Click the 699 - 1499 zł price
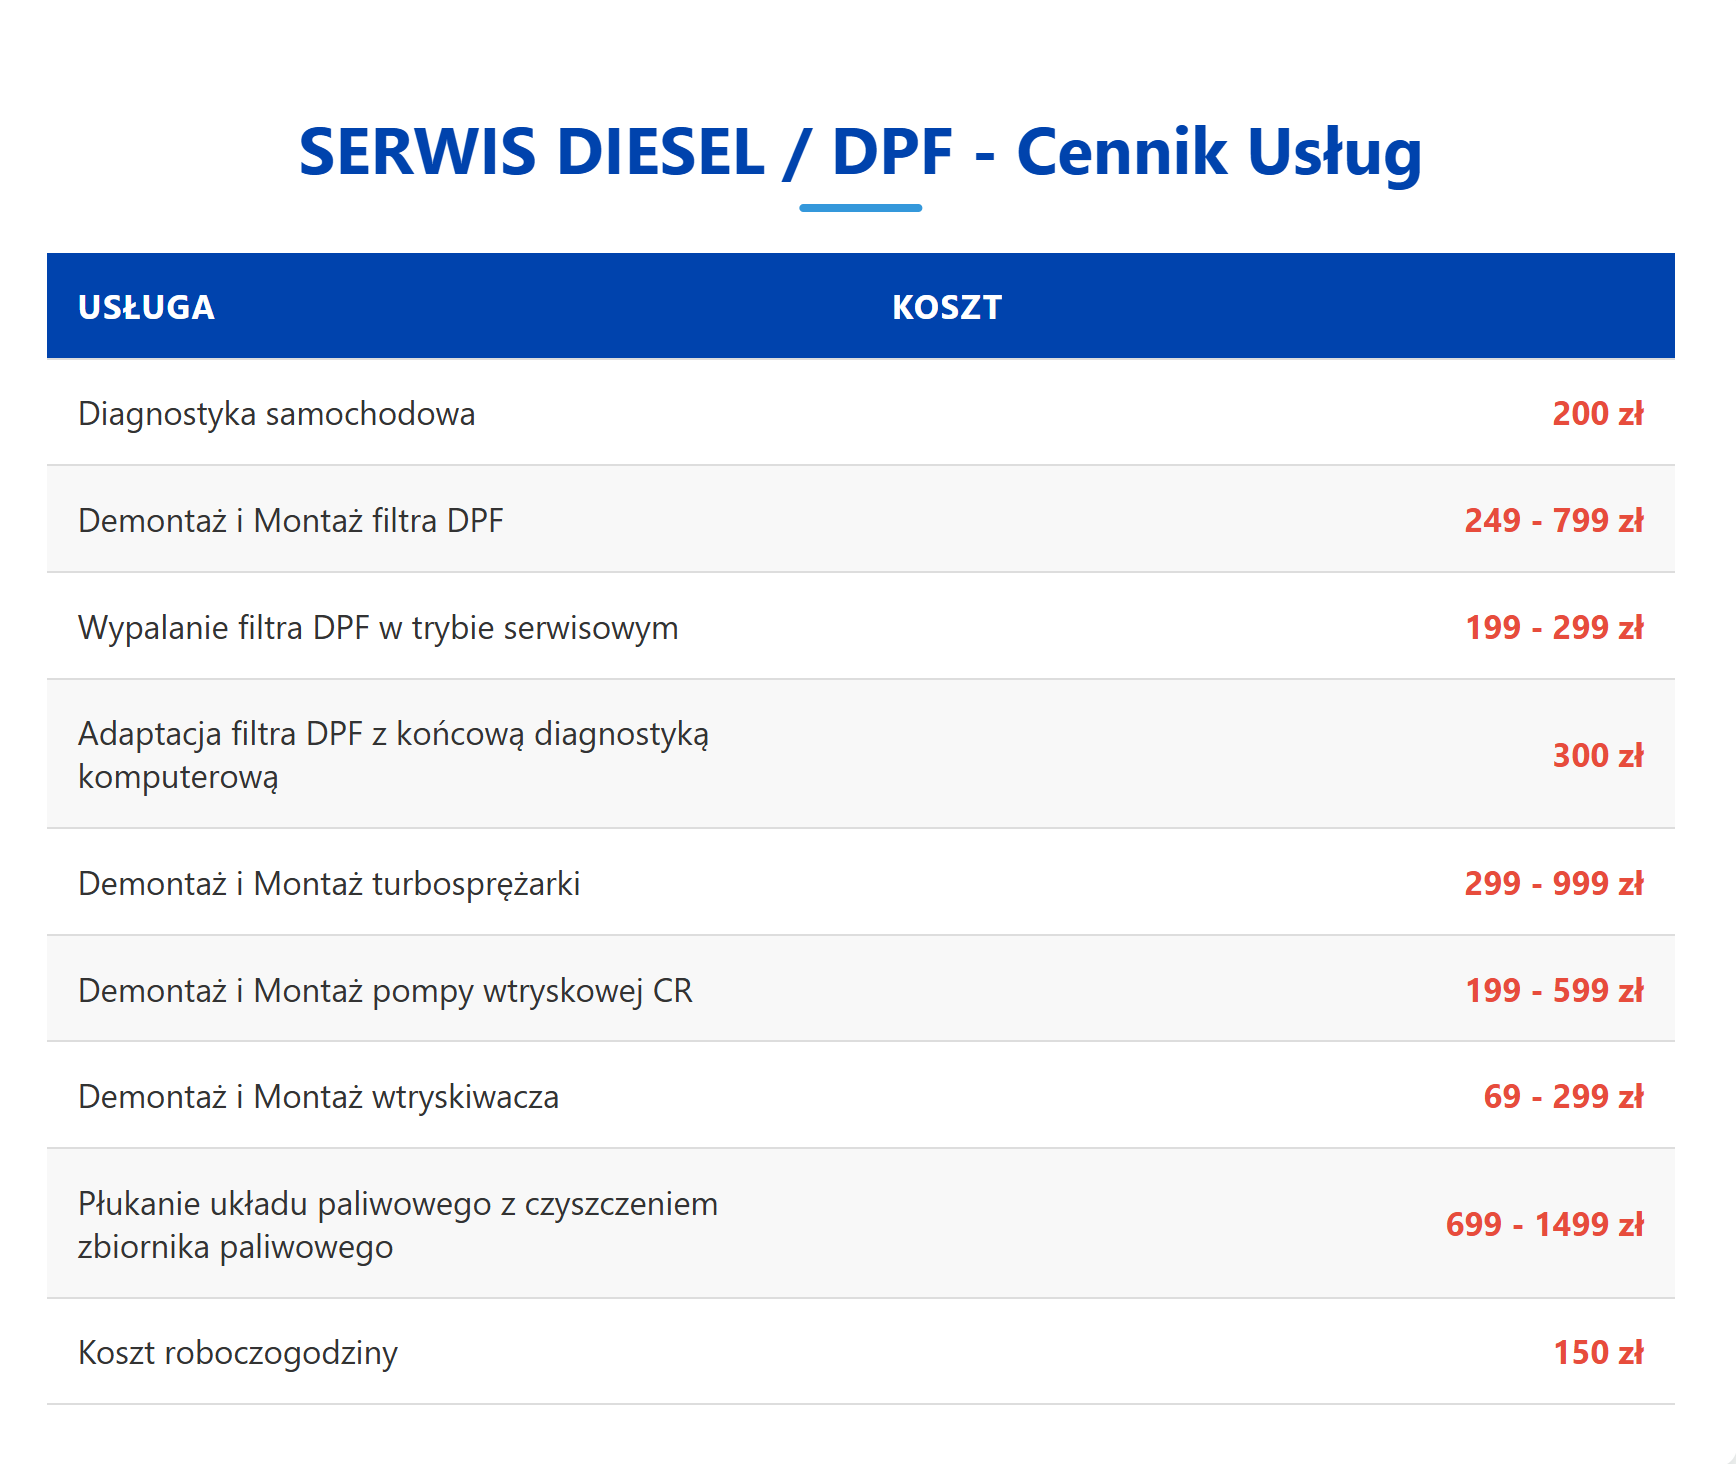The height and width of the screenshot is (1464, 1736). click(1544, 1225)
